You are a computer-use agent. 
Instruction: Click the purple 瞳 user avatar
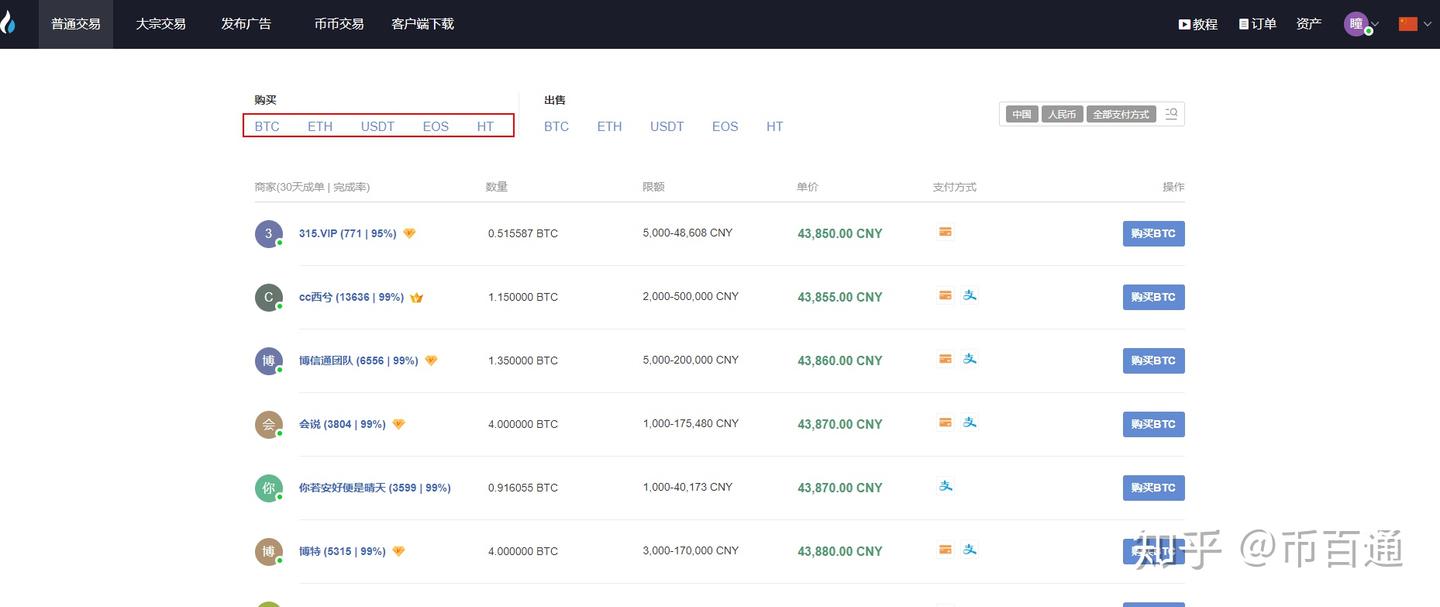(x=1356, y=24)
